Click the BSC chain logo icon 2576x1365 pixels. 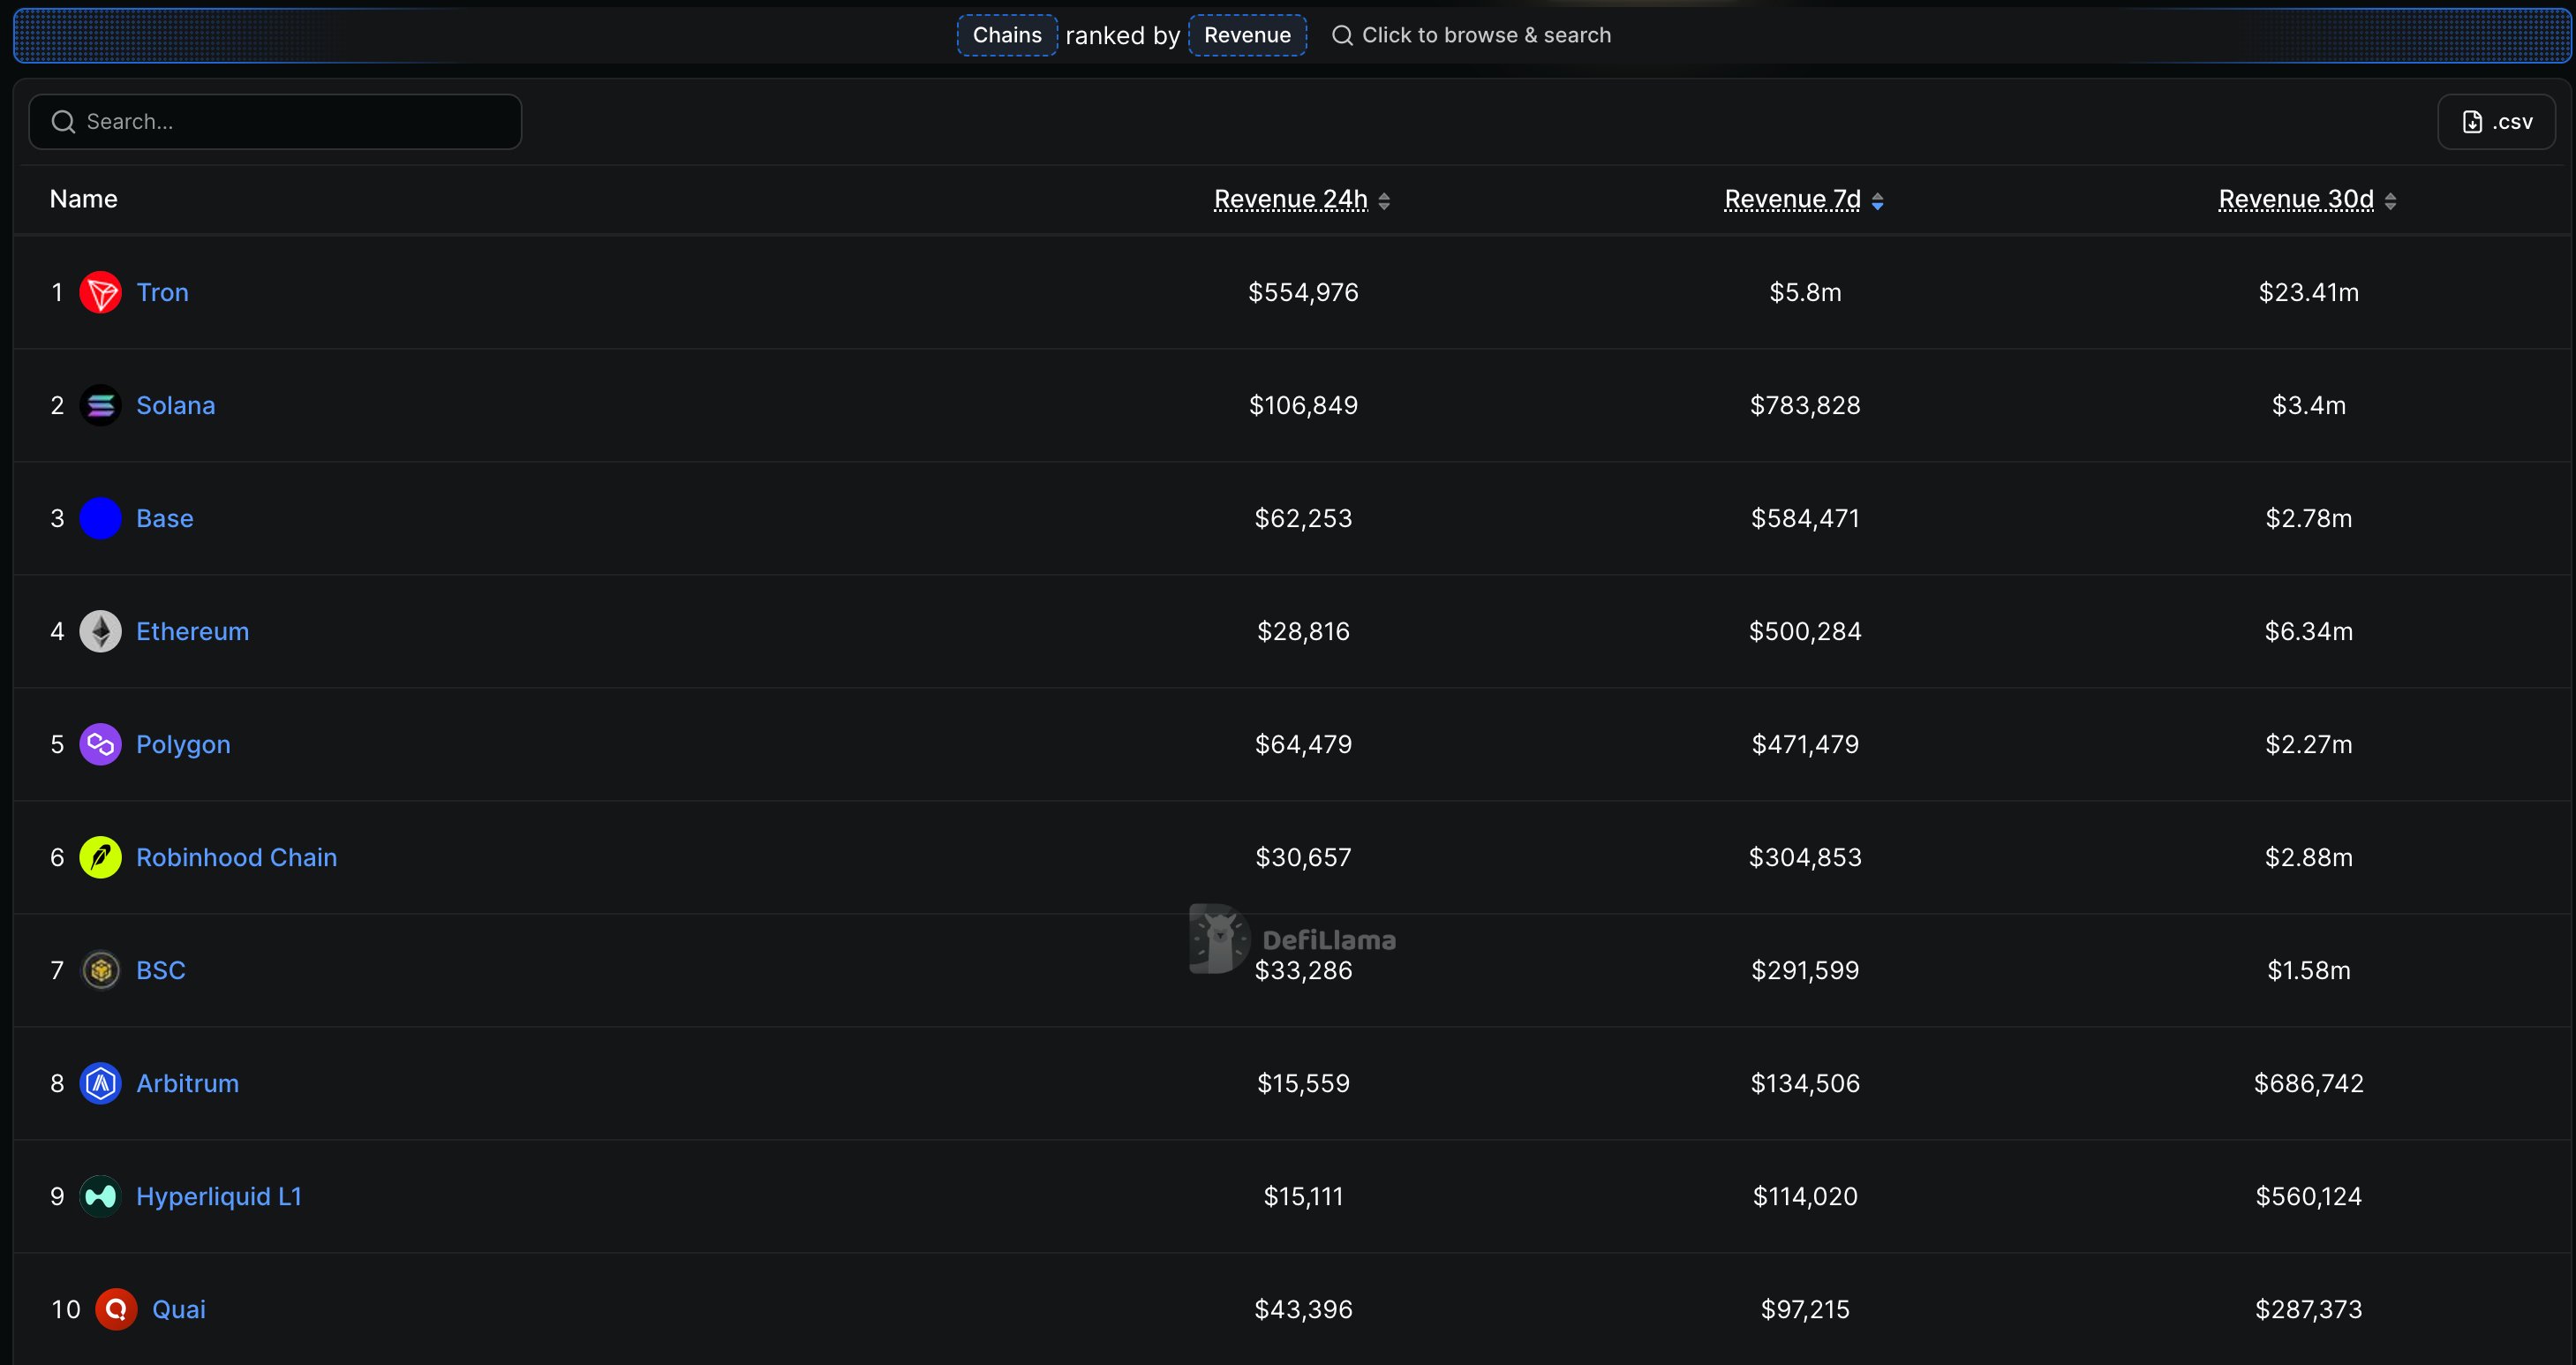click(100, 970)
